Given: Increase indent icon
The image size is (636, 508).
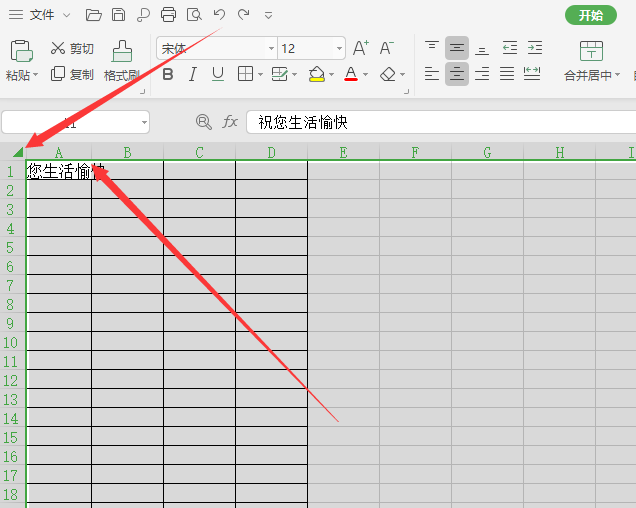Looking at the screenshot, I should pos(535,48).
